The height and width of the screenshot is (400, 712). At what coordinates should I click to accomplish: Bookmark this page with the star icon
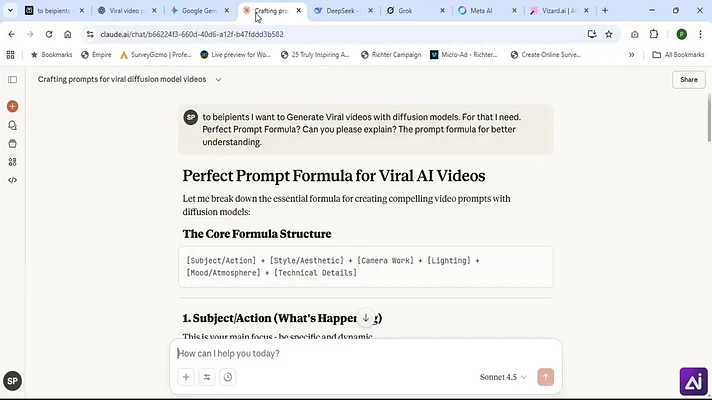click(609, 34)
